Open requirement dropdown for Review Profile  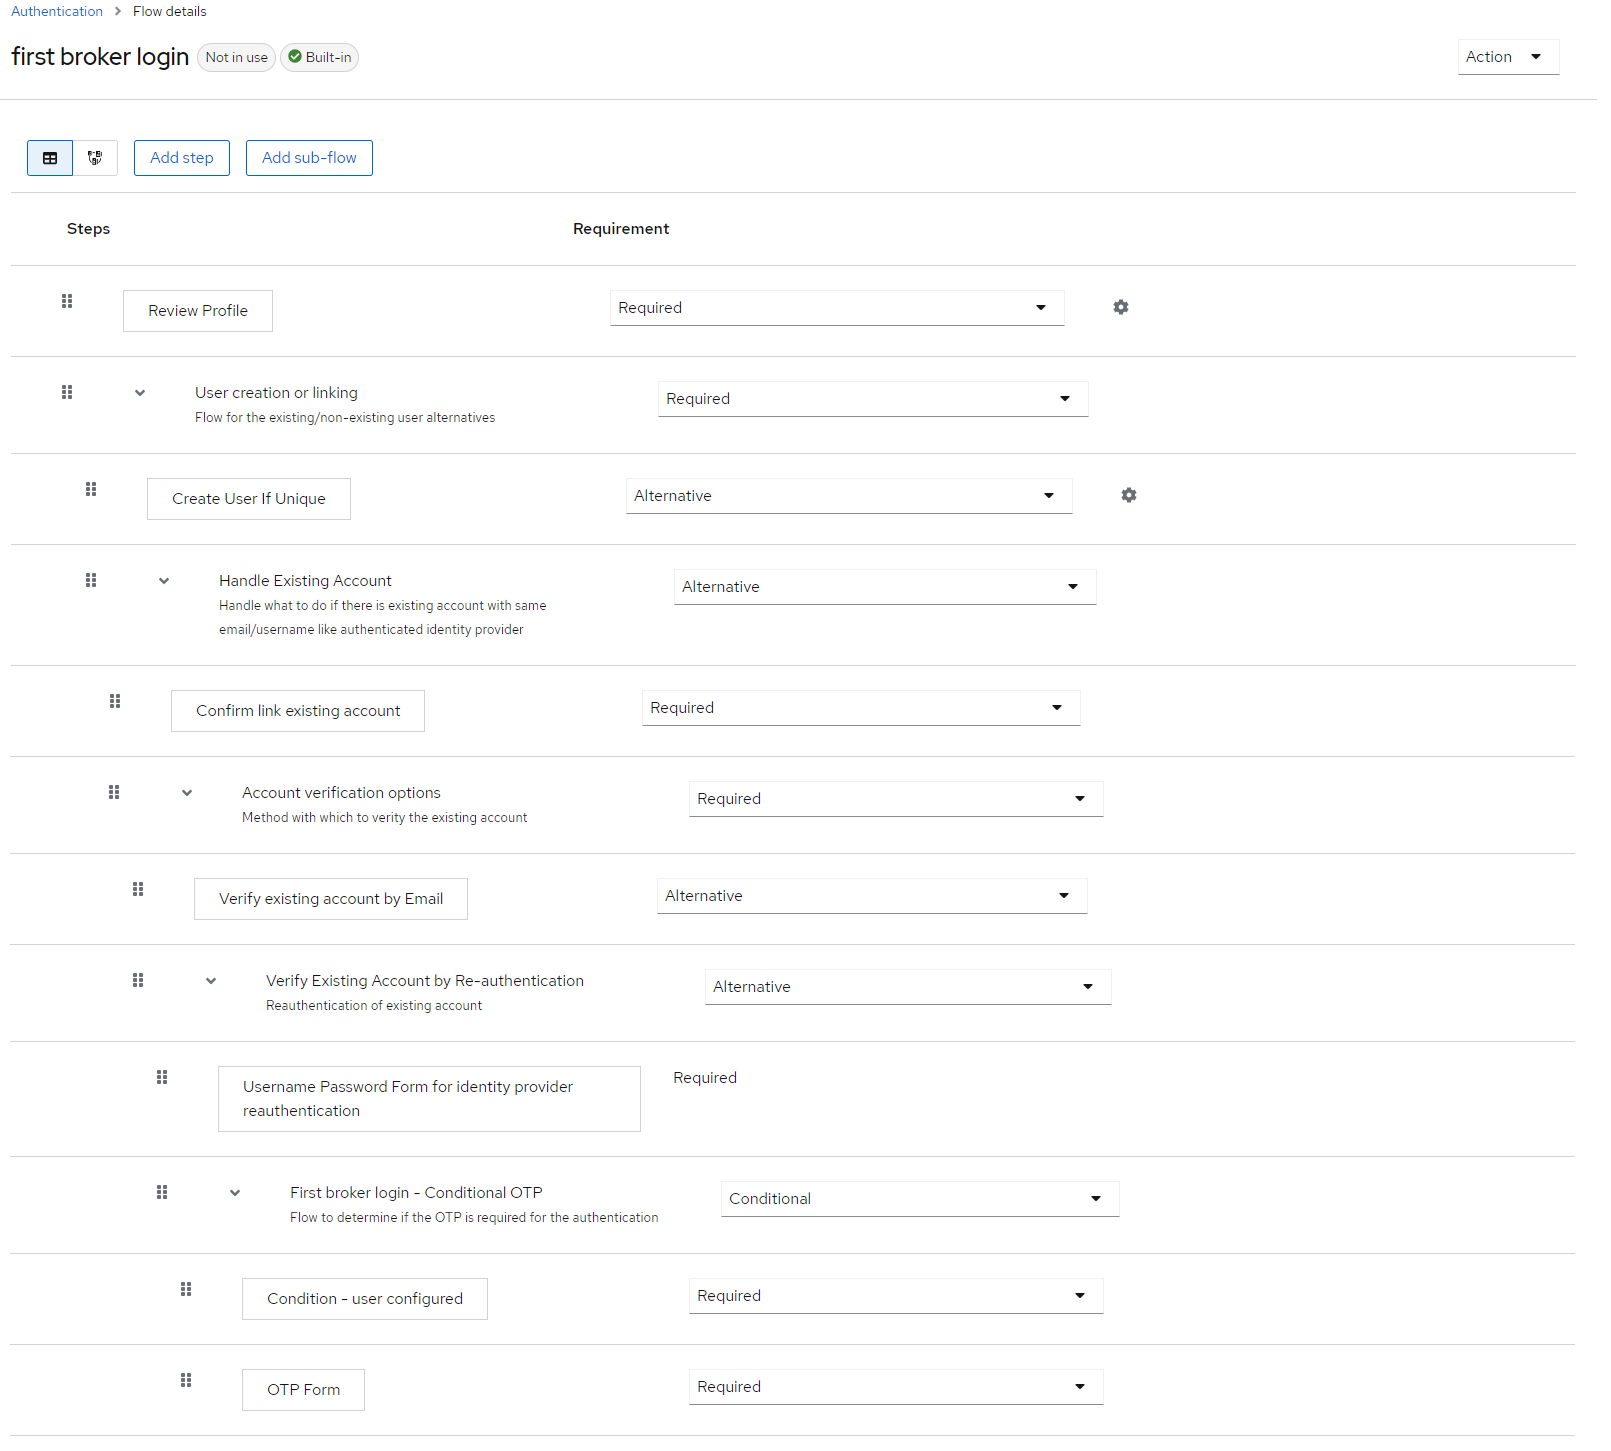pos(836,308)
